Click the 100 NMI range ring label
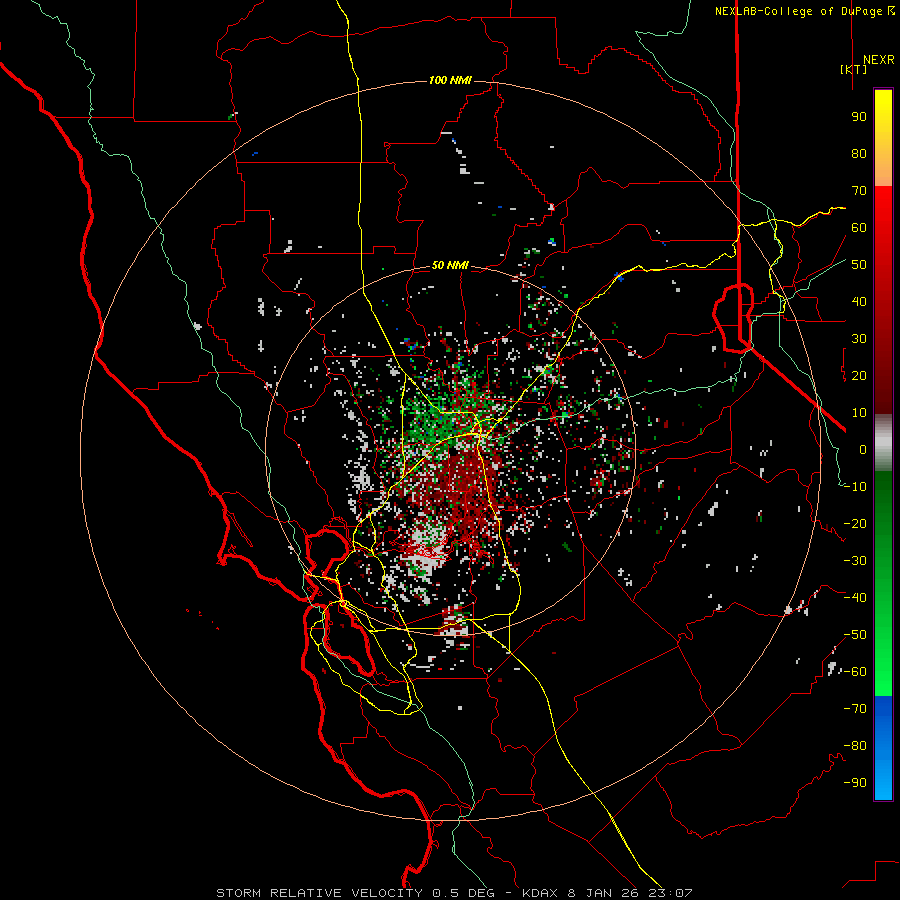 450,80
